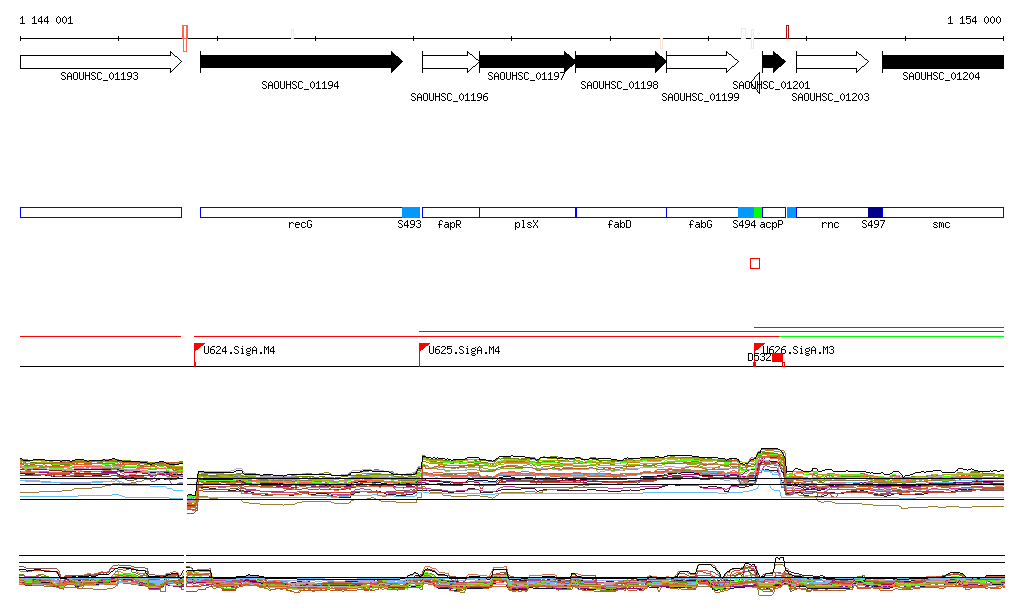Click the U625.SigA.M4 red promoter flag
Screen dimensions: 1024x611
tap(424, 348)
